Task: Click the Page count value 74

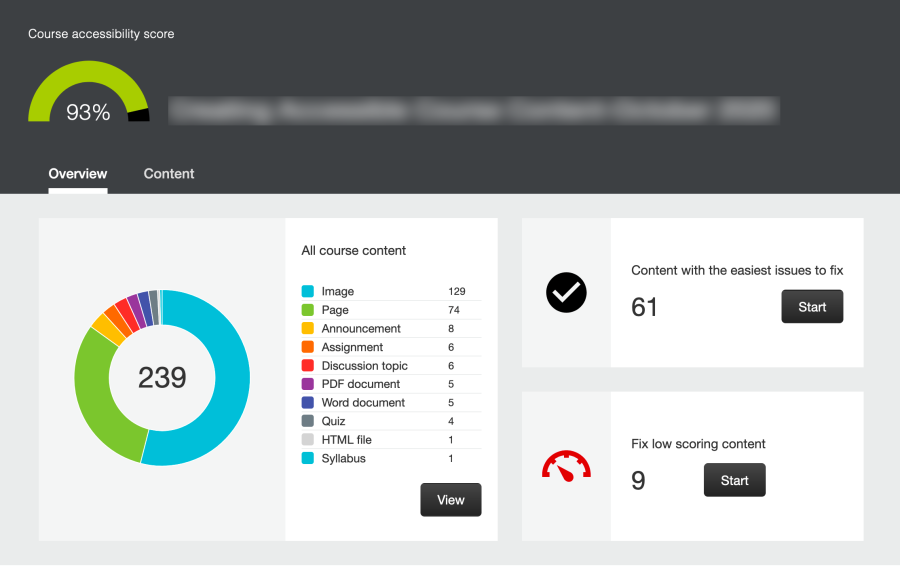Action: (x=453, y=310)
